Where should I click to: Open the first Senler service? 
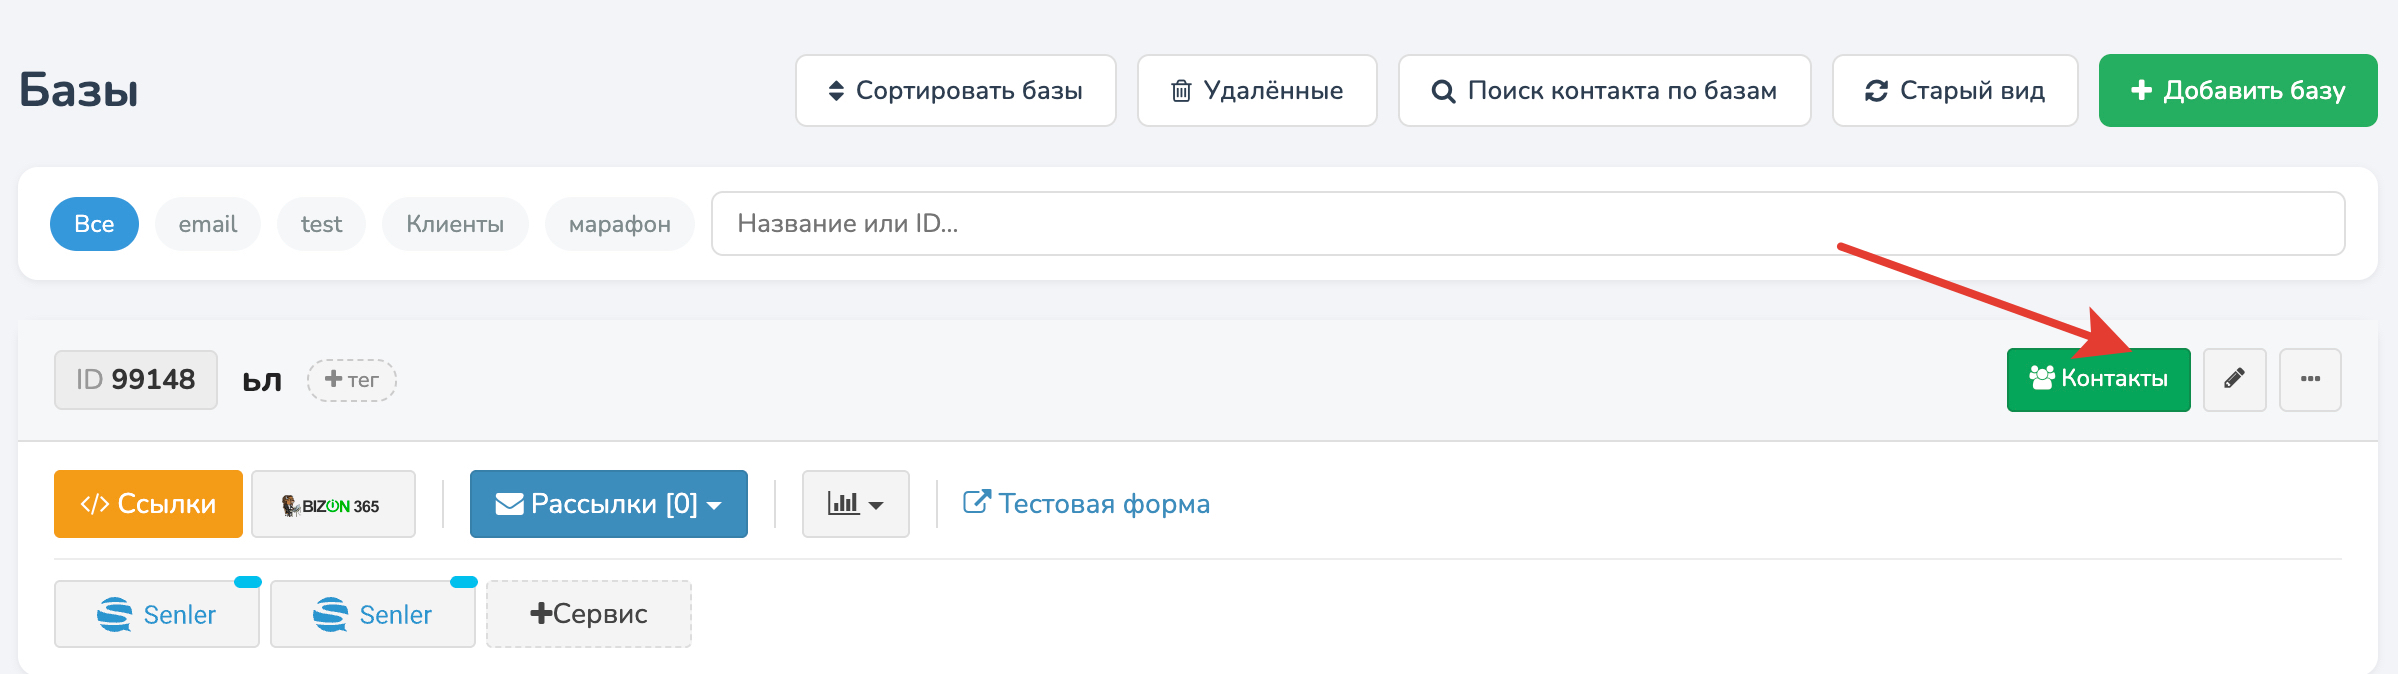[x=157, y=614]
